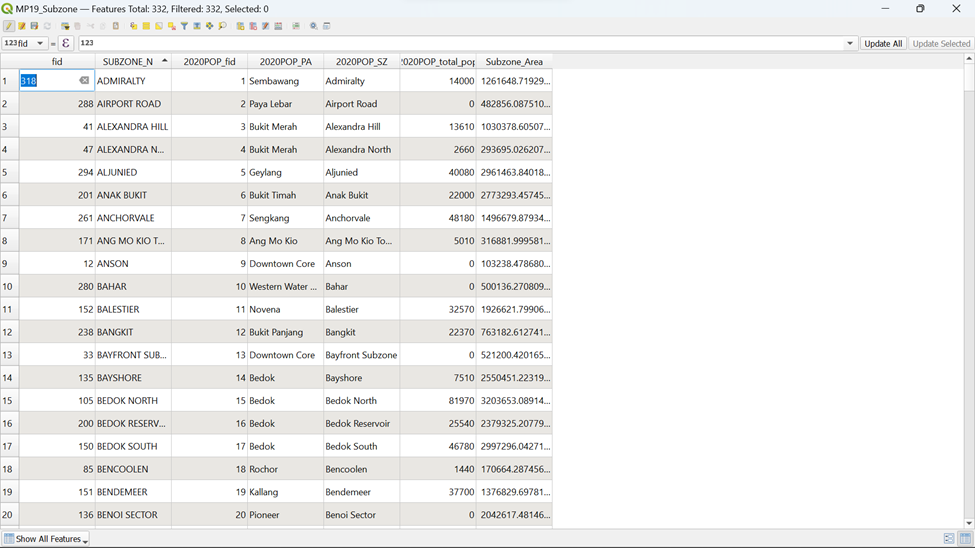
Task: Toggle editing mode with pencil icon
Action: [9, 26]
